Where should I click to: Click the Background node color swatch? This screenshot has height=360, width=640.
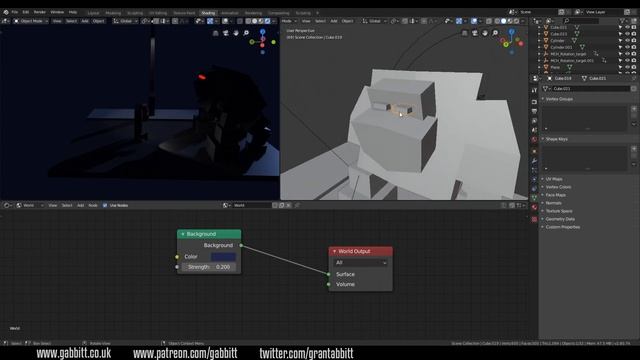[223, 257]
